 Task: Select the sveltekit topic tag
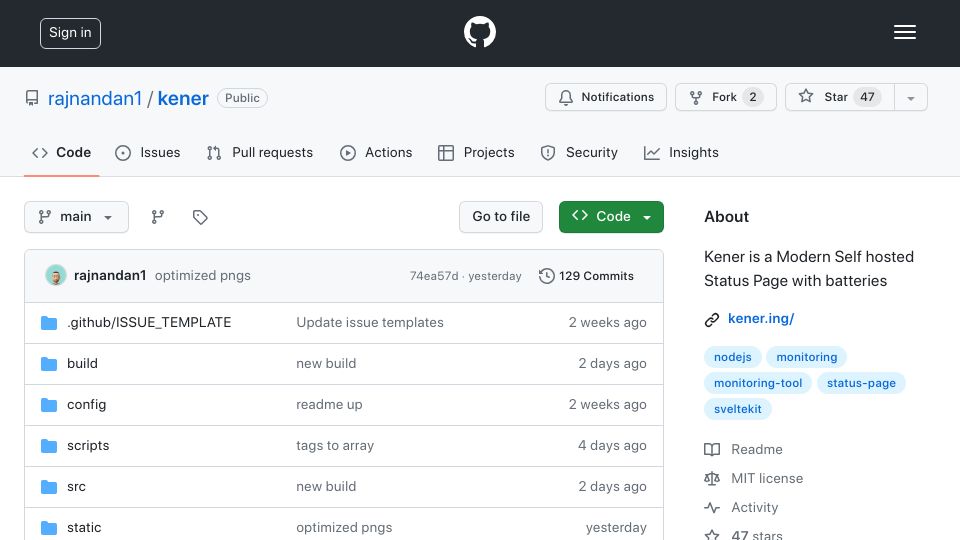point(738,409)
